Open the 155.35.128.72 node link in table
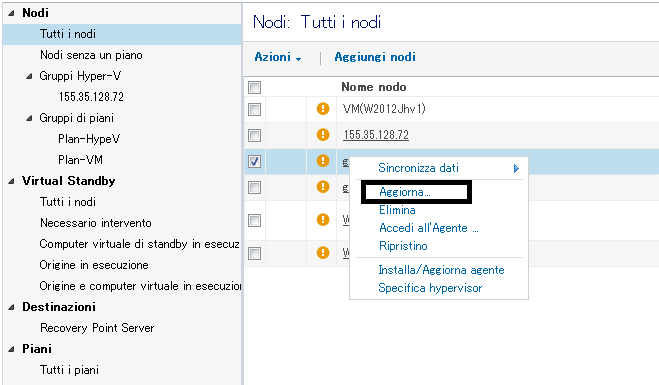The height and width of the screenshot is (385, 659). [376, 135]
